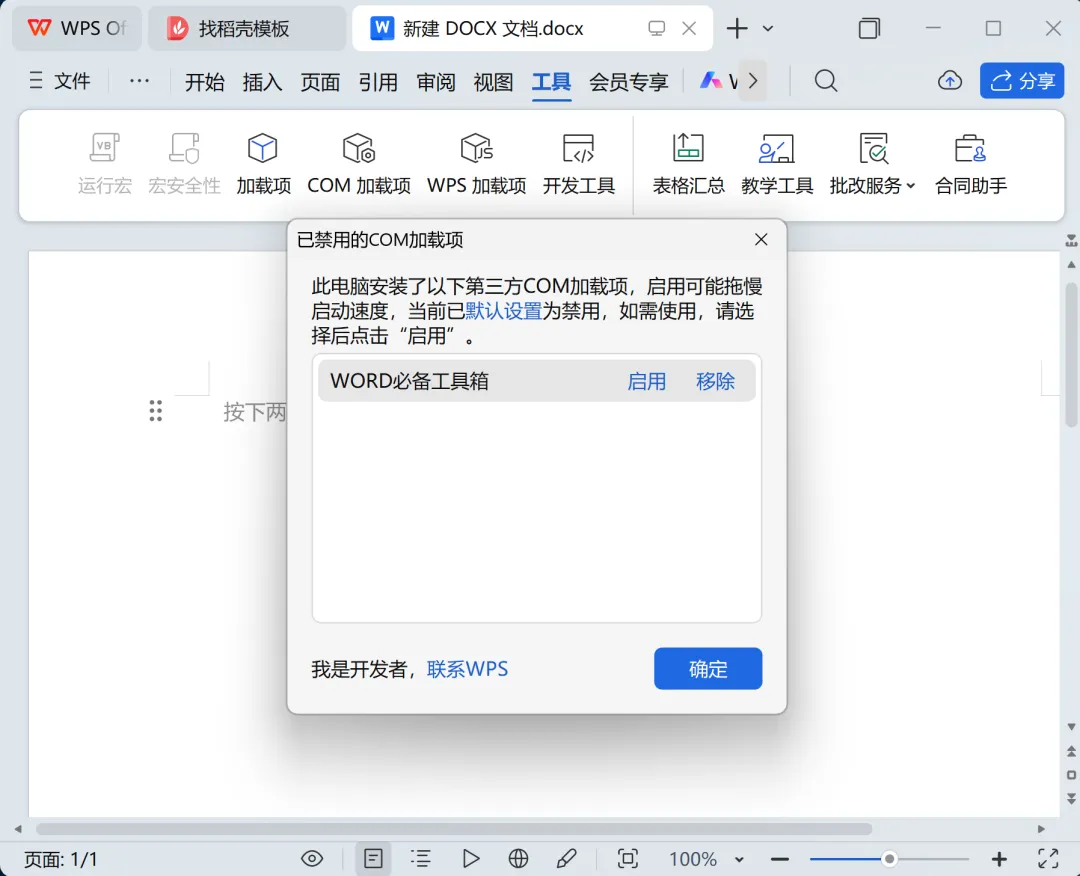Switch to the 找稻壳模板 tab

tap(247, 28)
